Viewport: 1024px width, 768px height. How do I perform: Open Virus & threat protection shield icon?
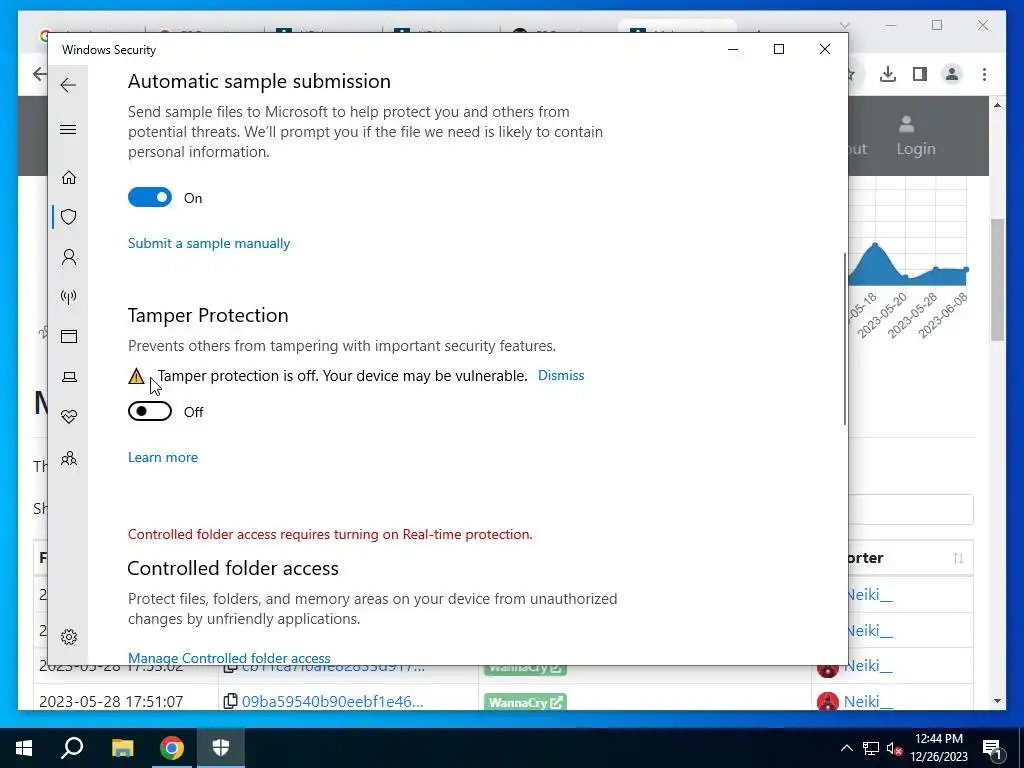pos(69,217)
